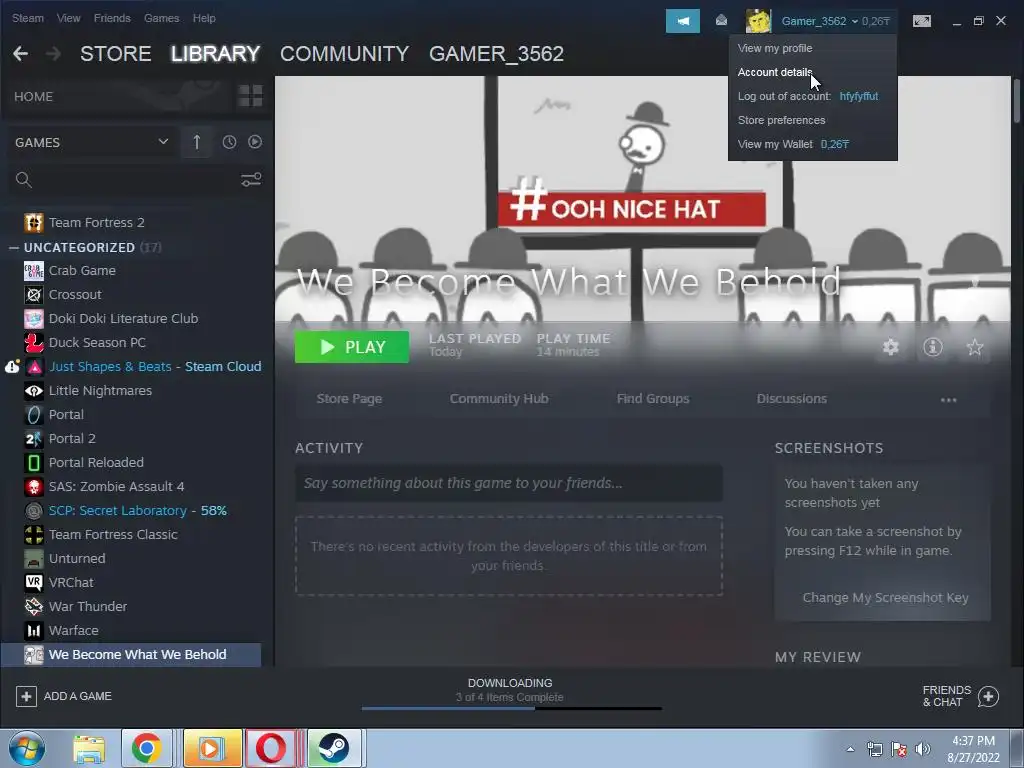1024x768 pixels.
Task: Click the activity message input field
Action: (509, 483)
